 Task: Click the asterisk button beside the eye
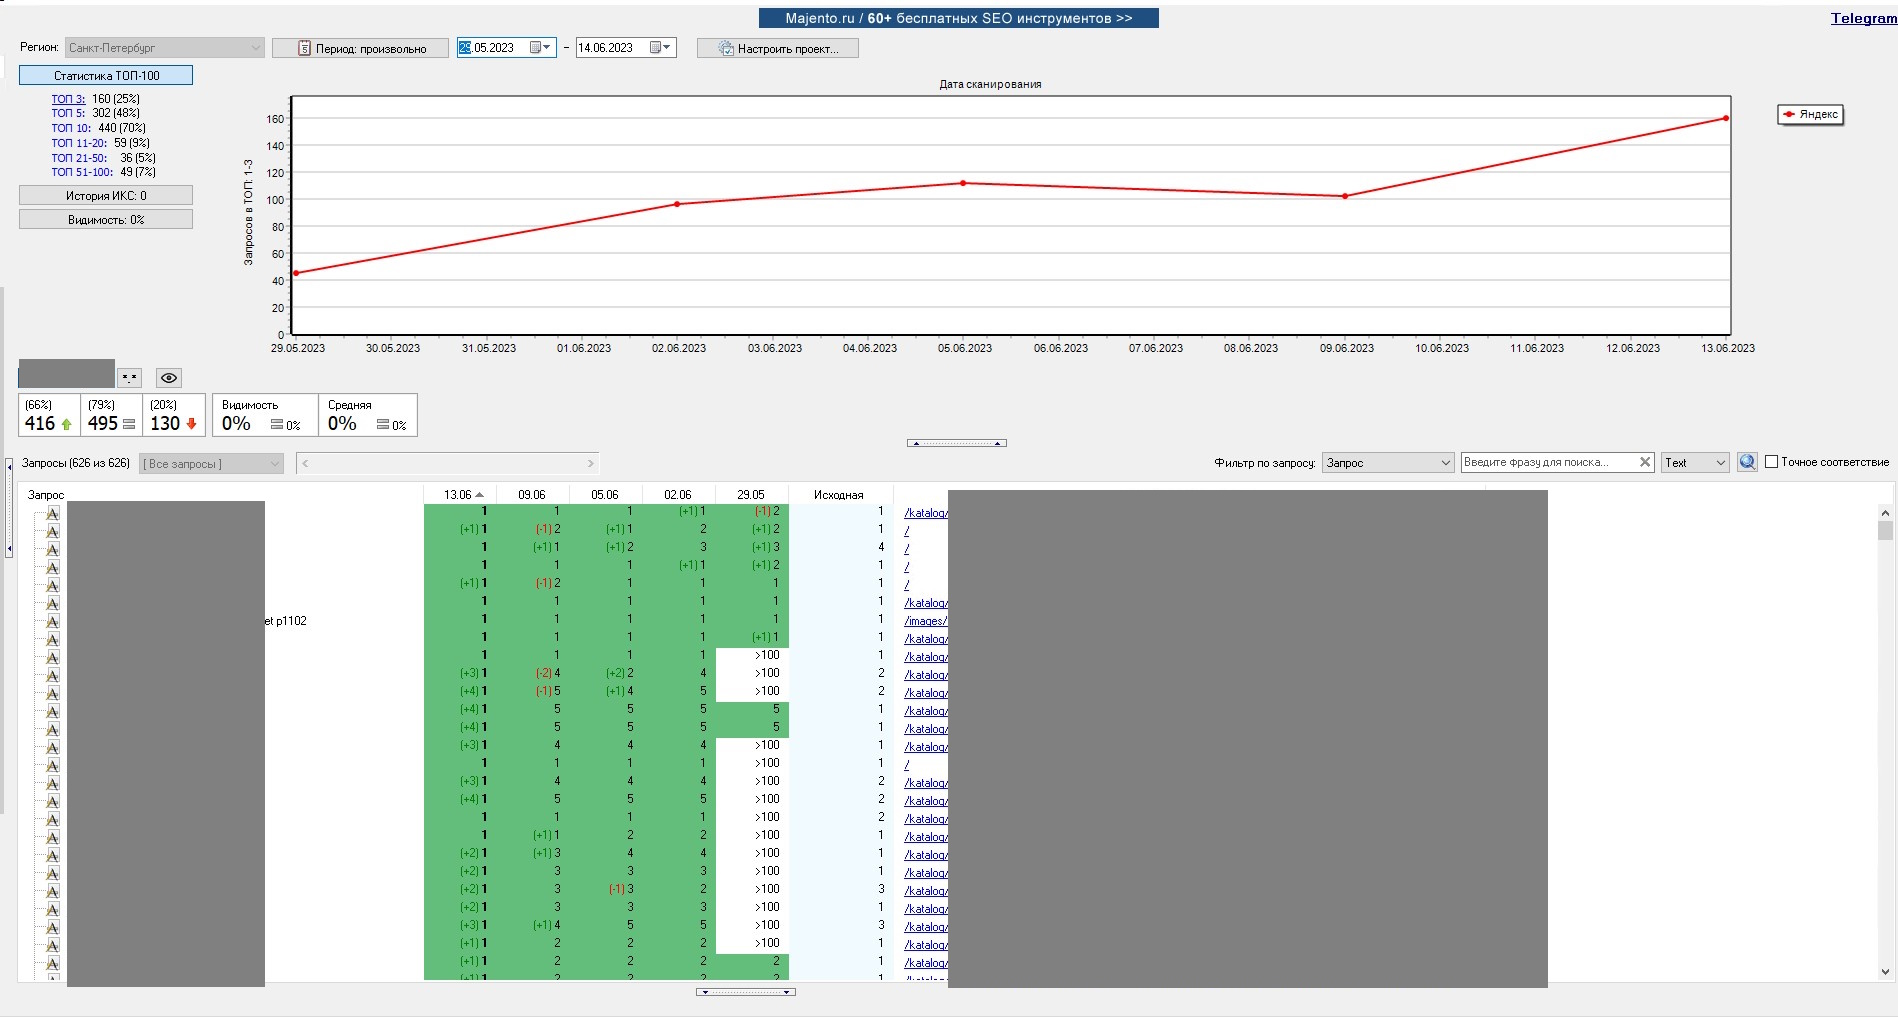(x=129, y=378)
